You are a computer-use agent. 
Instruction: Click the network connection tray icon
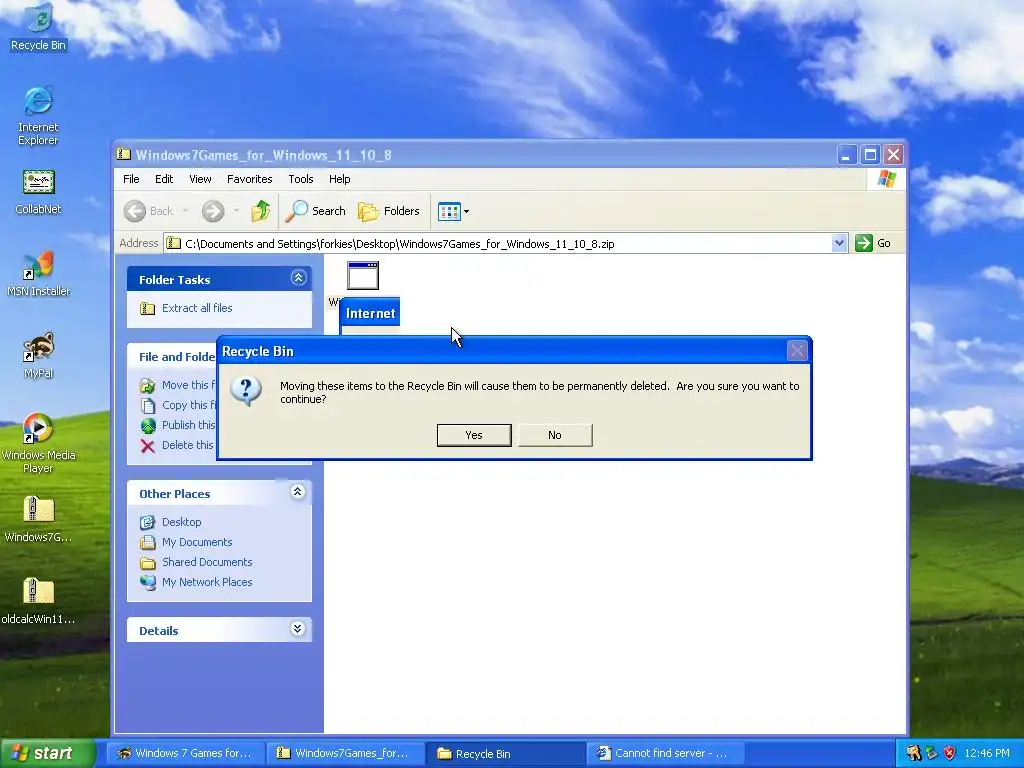click(x=931, y=753)
